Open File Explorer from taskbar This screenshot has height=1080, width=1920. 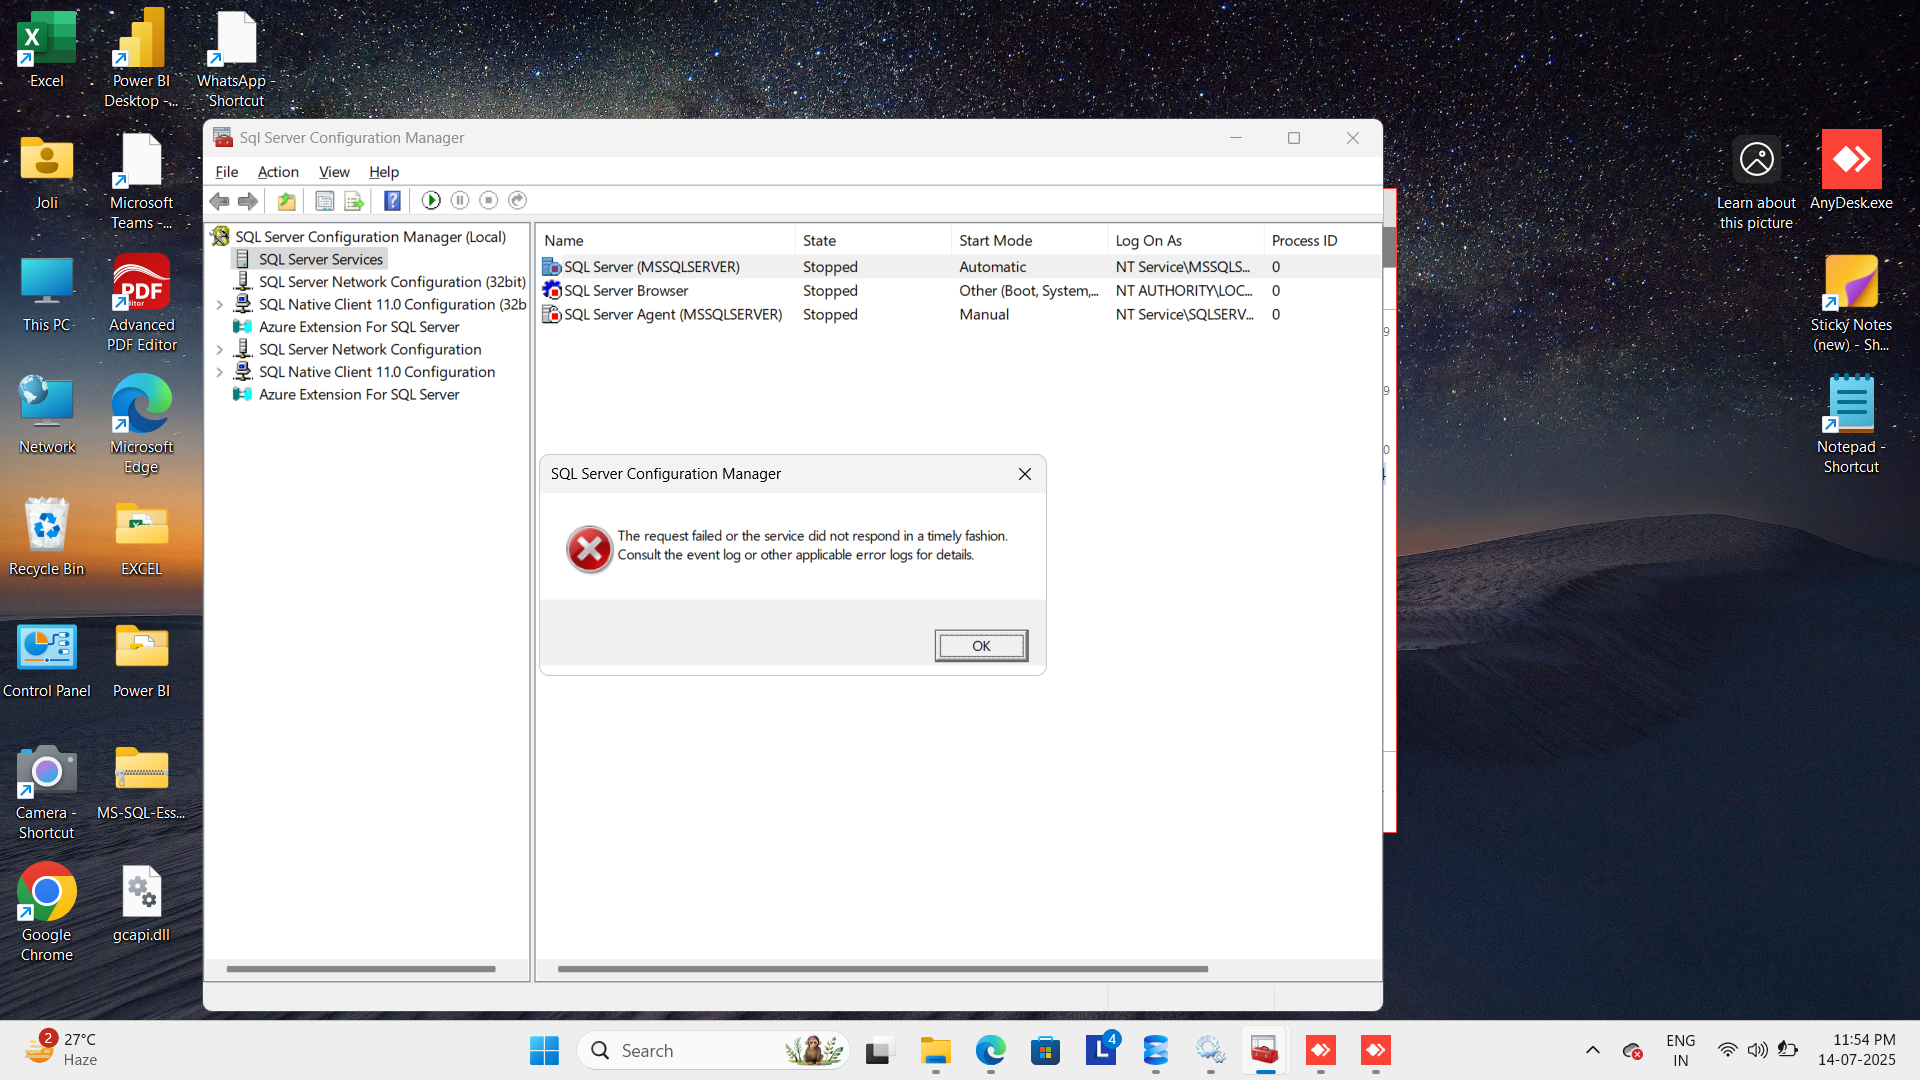[935, 1051]
